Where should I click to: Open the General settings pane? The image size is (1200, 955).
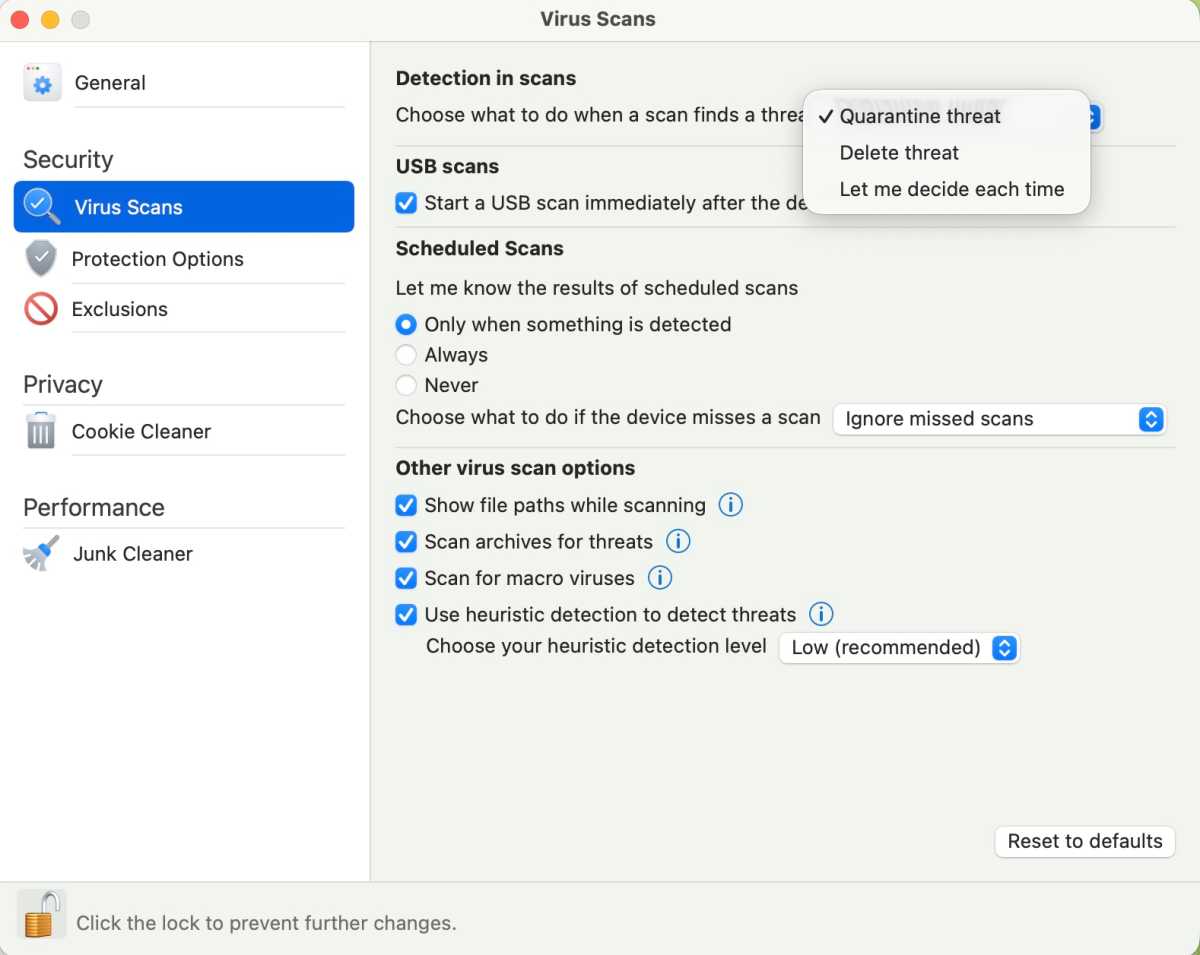(x=184, y=83)
